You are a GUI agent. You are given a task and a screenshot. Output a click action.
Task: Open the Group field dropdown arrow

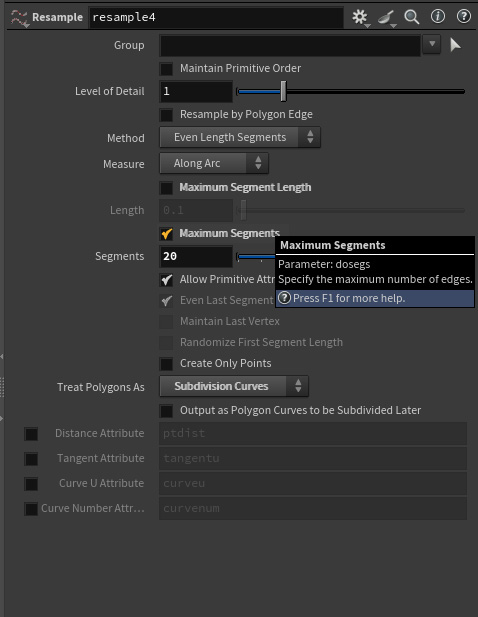point(432,44)
